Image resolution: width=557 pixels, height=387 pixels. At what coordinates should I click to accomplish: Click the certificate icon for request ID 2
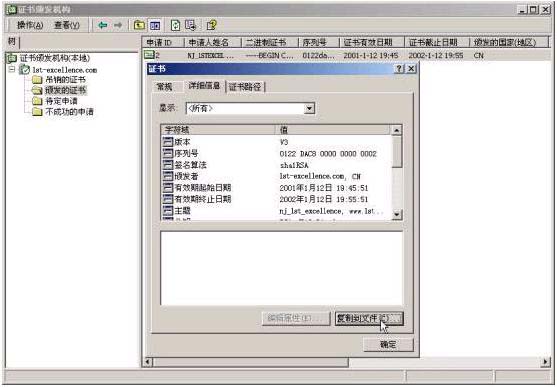(x=149, y=55)
